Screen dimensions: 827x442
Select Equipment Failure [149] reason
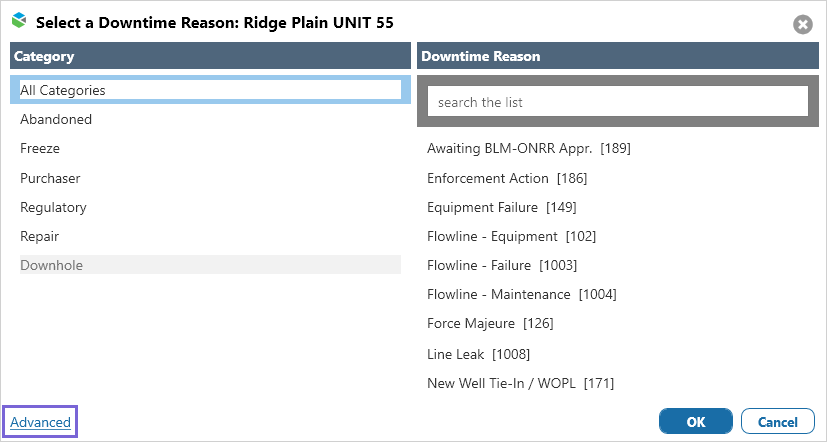[x=501, y=207]
